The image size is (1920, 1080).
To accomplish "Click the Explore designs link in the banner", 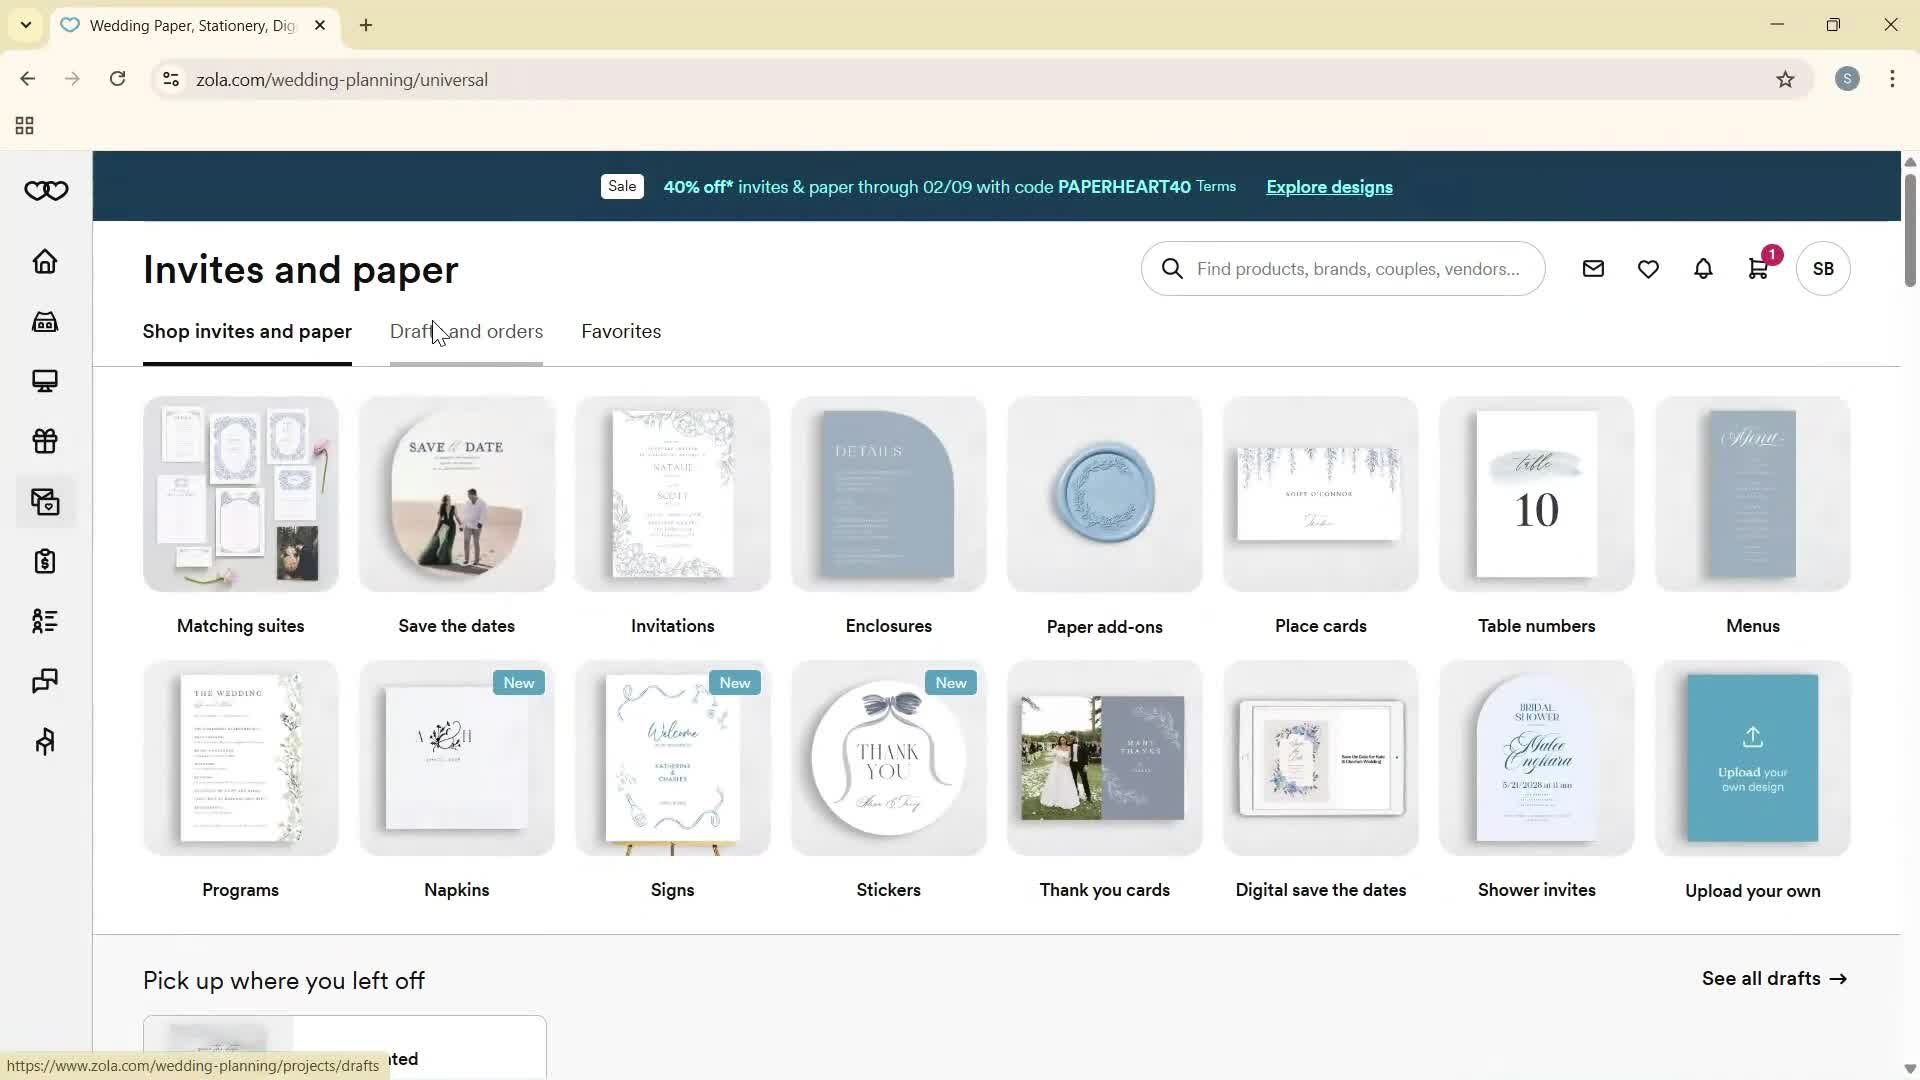I will point(1328,186).
